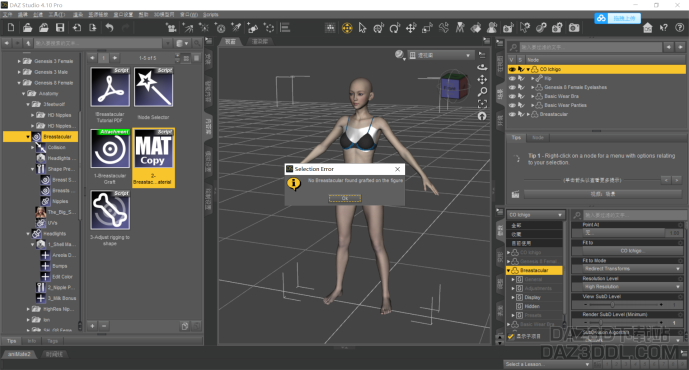Toggle visibility eye for Basic Wear Panties

tap(512, 105)
